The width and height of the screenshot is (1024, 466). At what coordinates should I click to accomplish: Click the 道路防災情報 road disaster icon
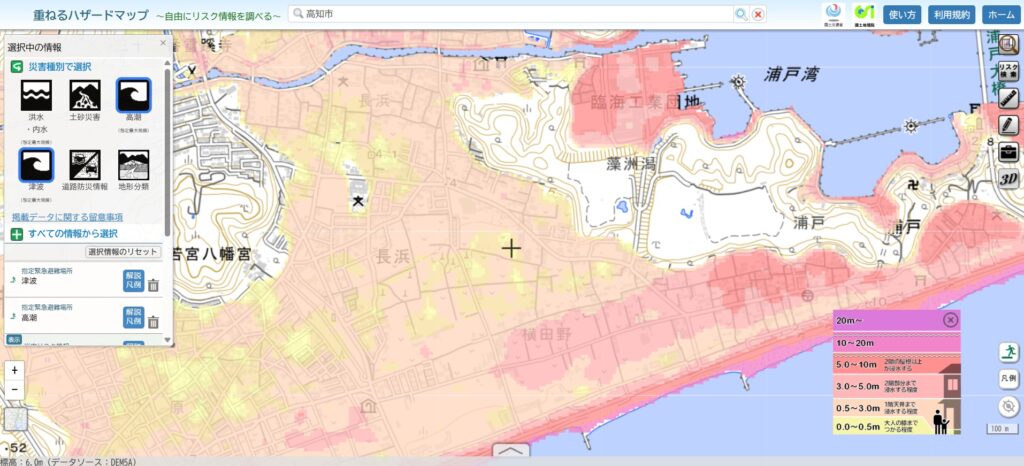click(x=85, y=165)
